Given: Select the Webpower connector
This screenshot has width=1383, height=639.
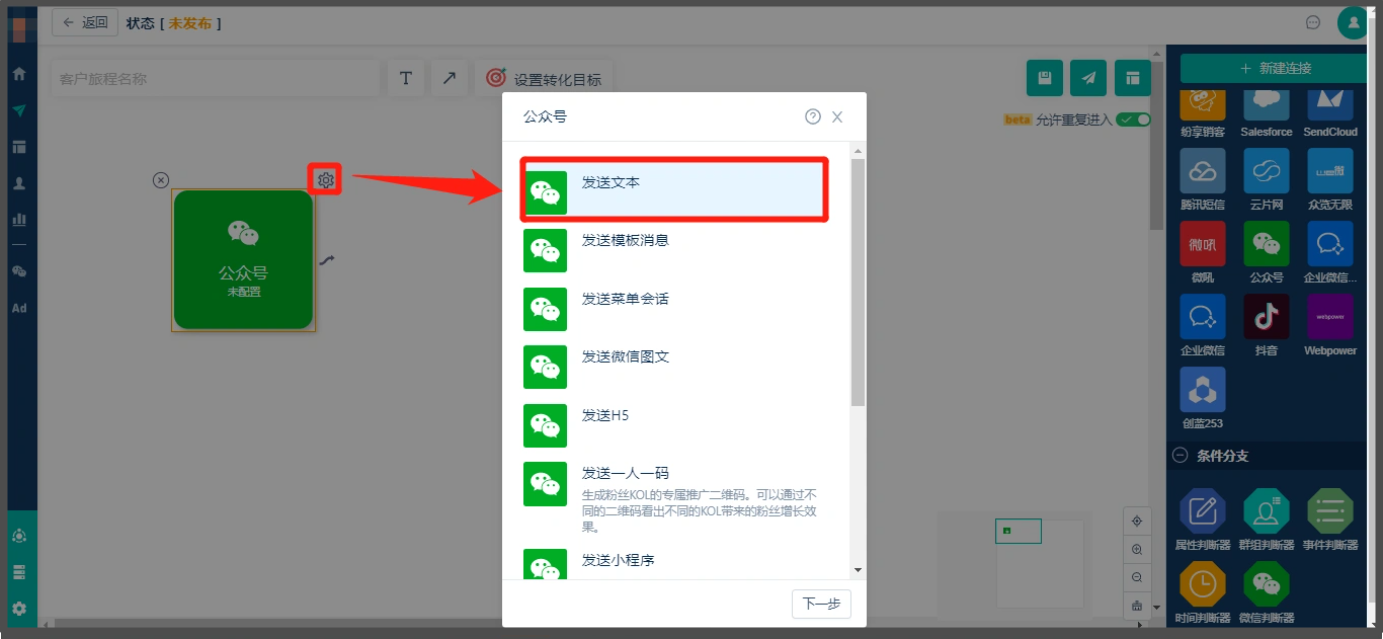Looking at the screenshot, I should coord(1330,326).
